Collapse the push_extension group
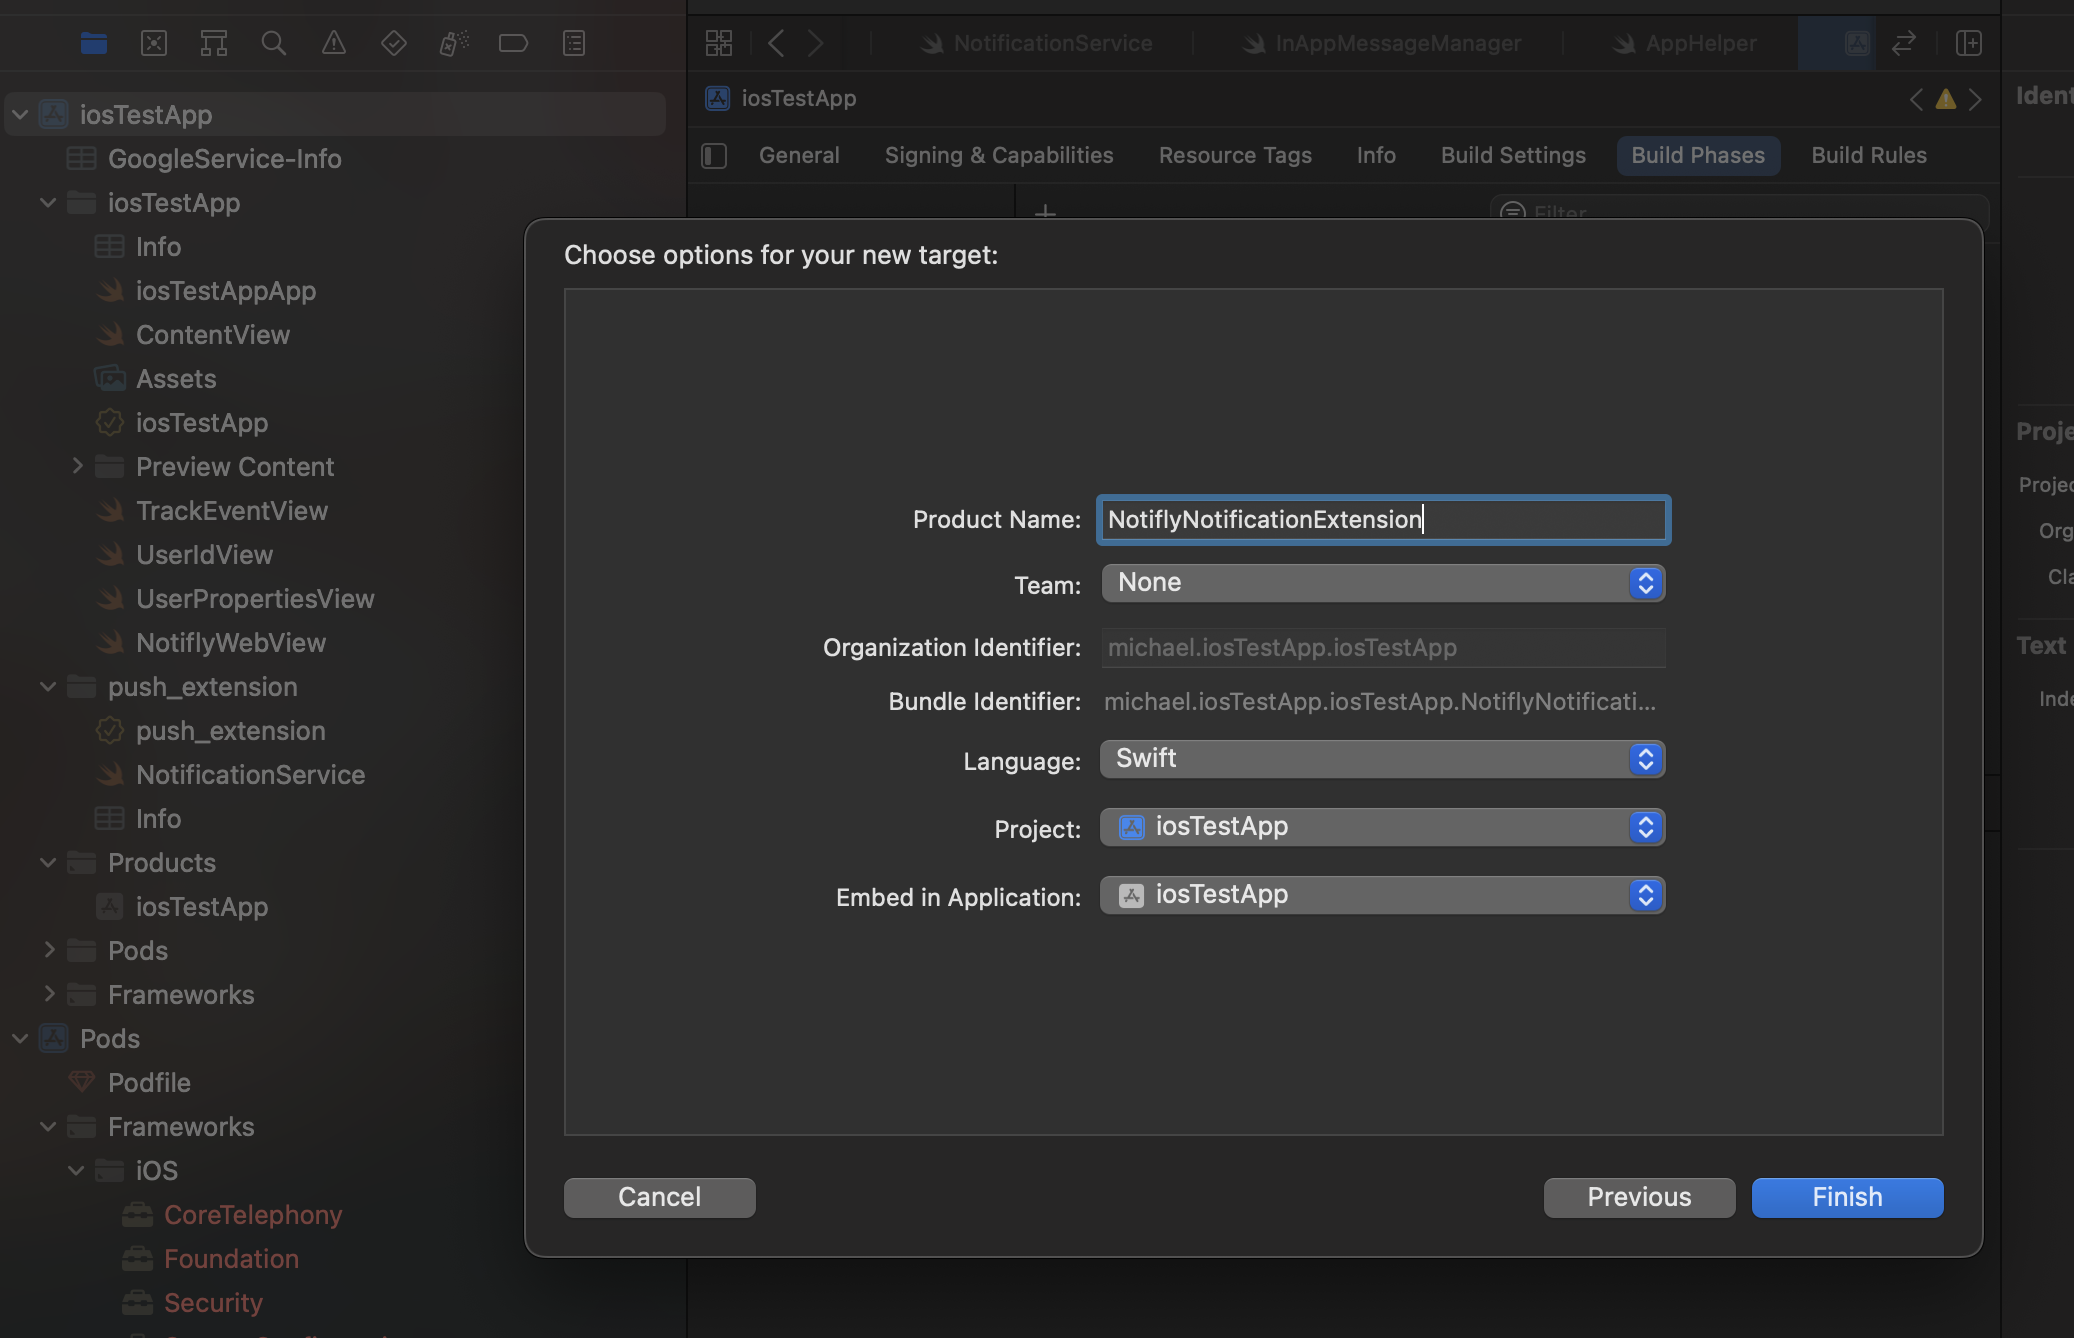Screen dimensions: 2074x1338 click(x=47, y=687)
